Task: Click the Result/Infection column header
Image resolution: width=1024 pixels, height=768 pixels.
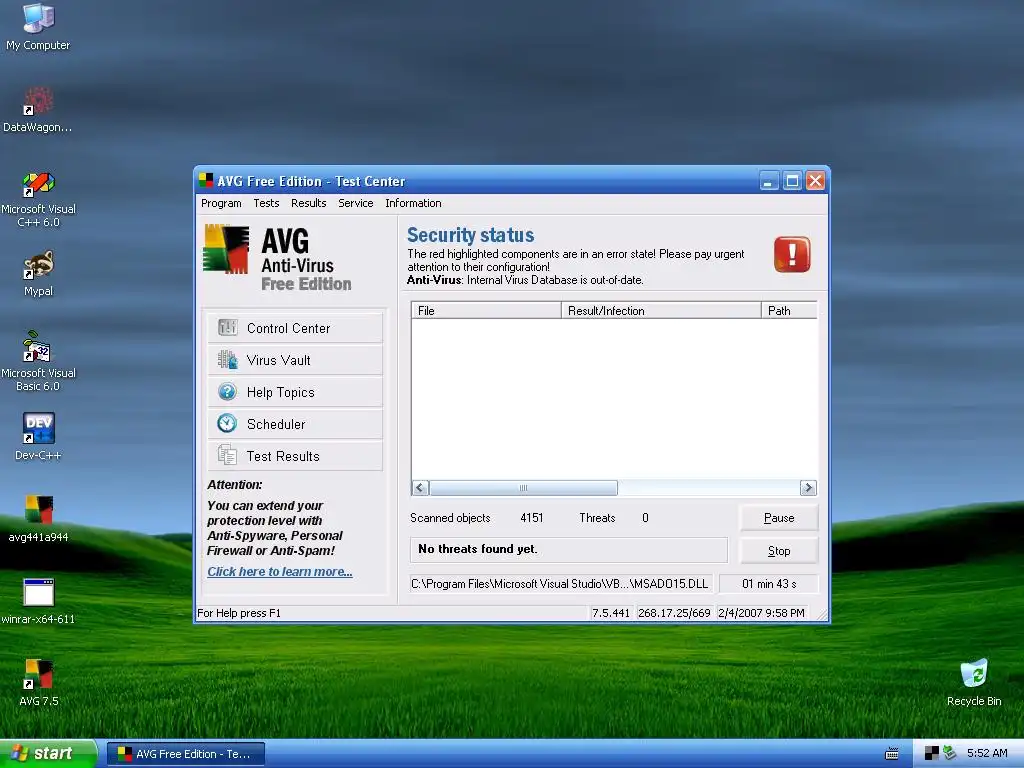Action: pos(661,311)
